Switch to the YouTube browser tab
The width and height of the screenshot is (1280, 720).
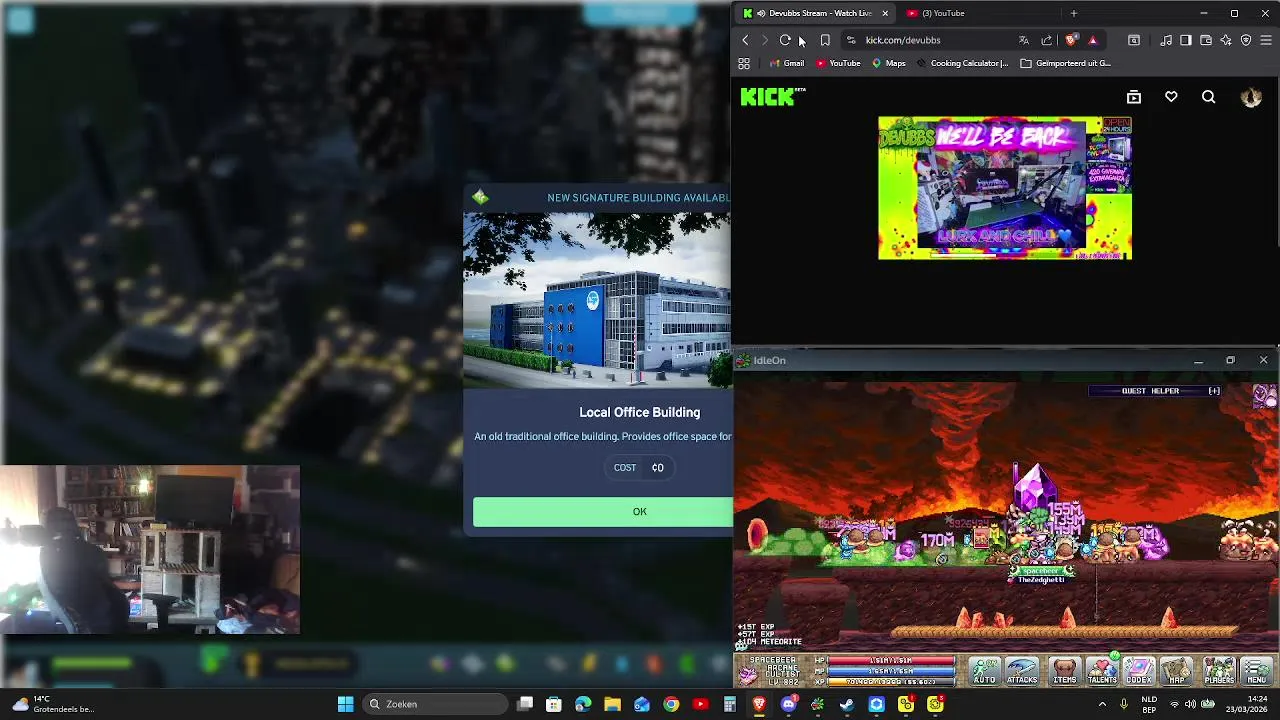pos(943,13)
